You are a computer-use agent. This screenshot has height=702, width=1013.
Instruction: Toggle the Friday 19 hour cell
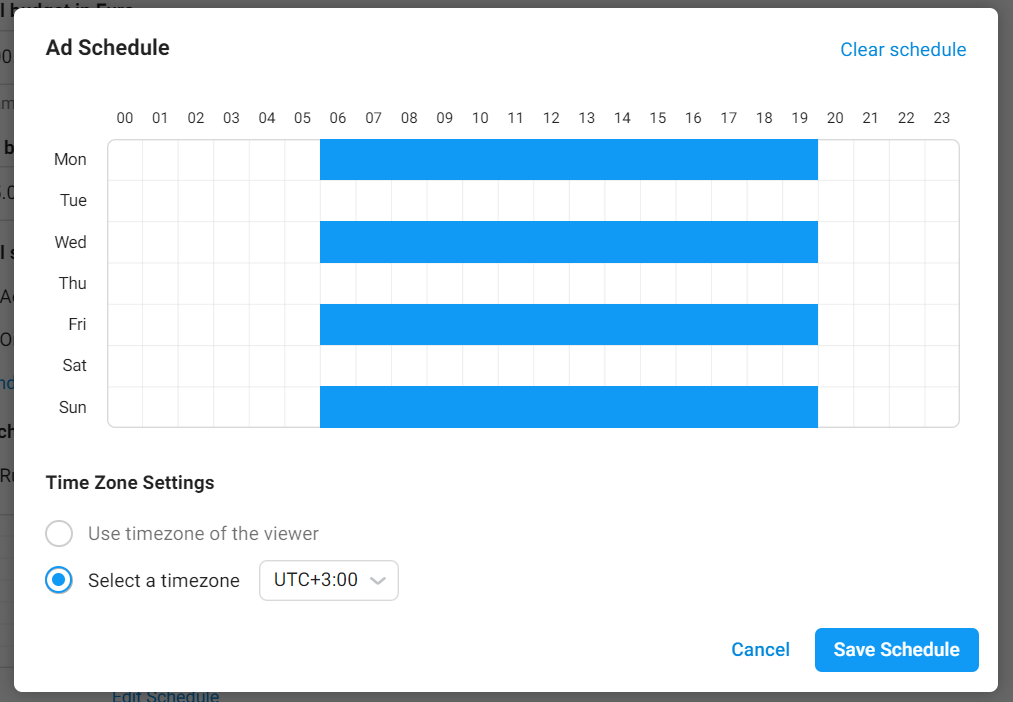click(x=800, y=324)
